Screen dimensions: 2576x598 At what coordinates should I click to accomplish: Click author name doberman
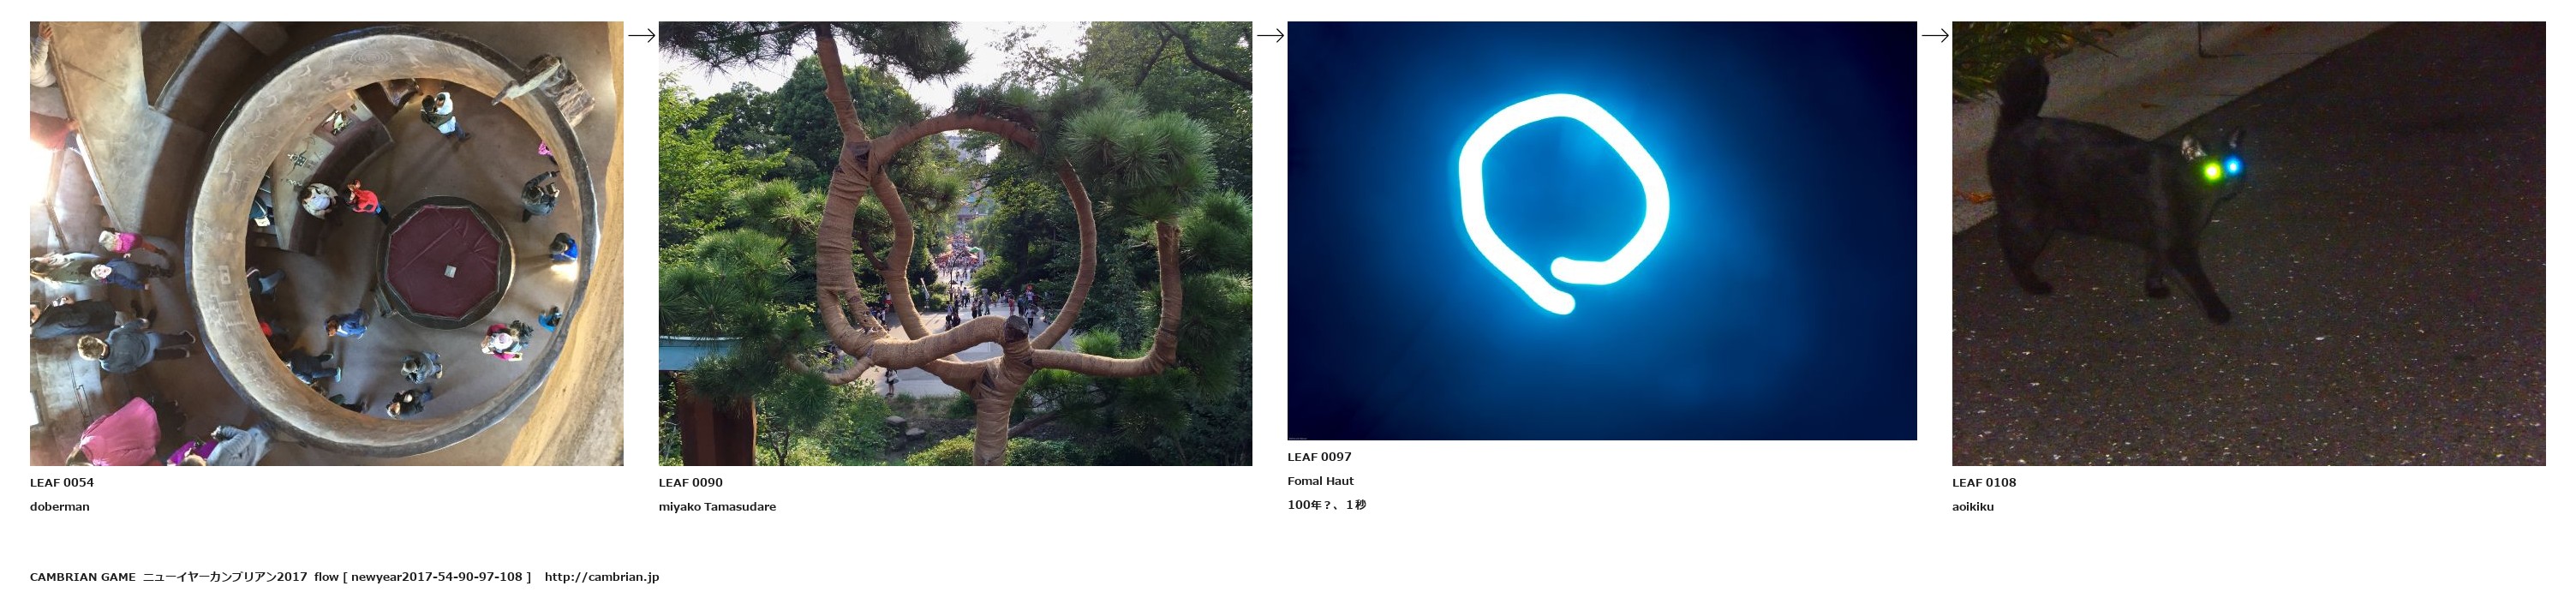pyautogui.click(x=60, y=506)
